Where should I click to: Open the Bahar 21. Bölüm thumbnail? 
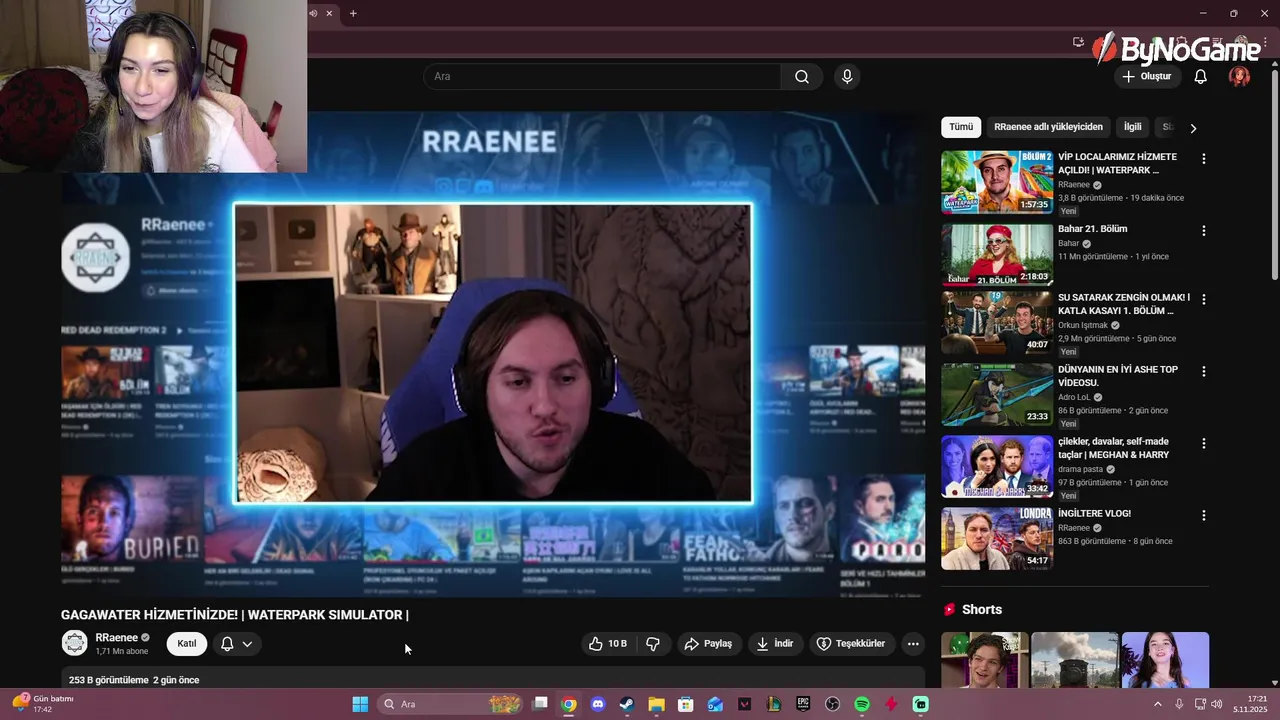997,254
